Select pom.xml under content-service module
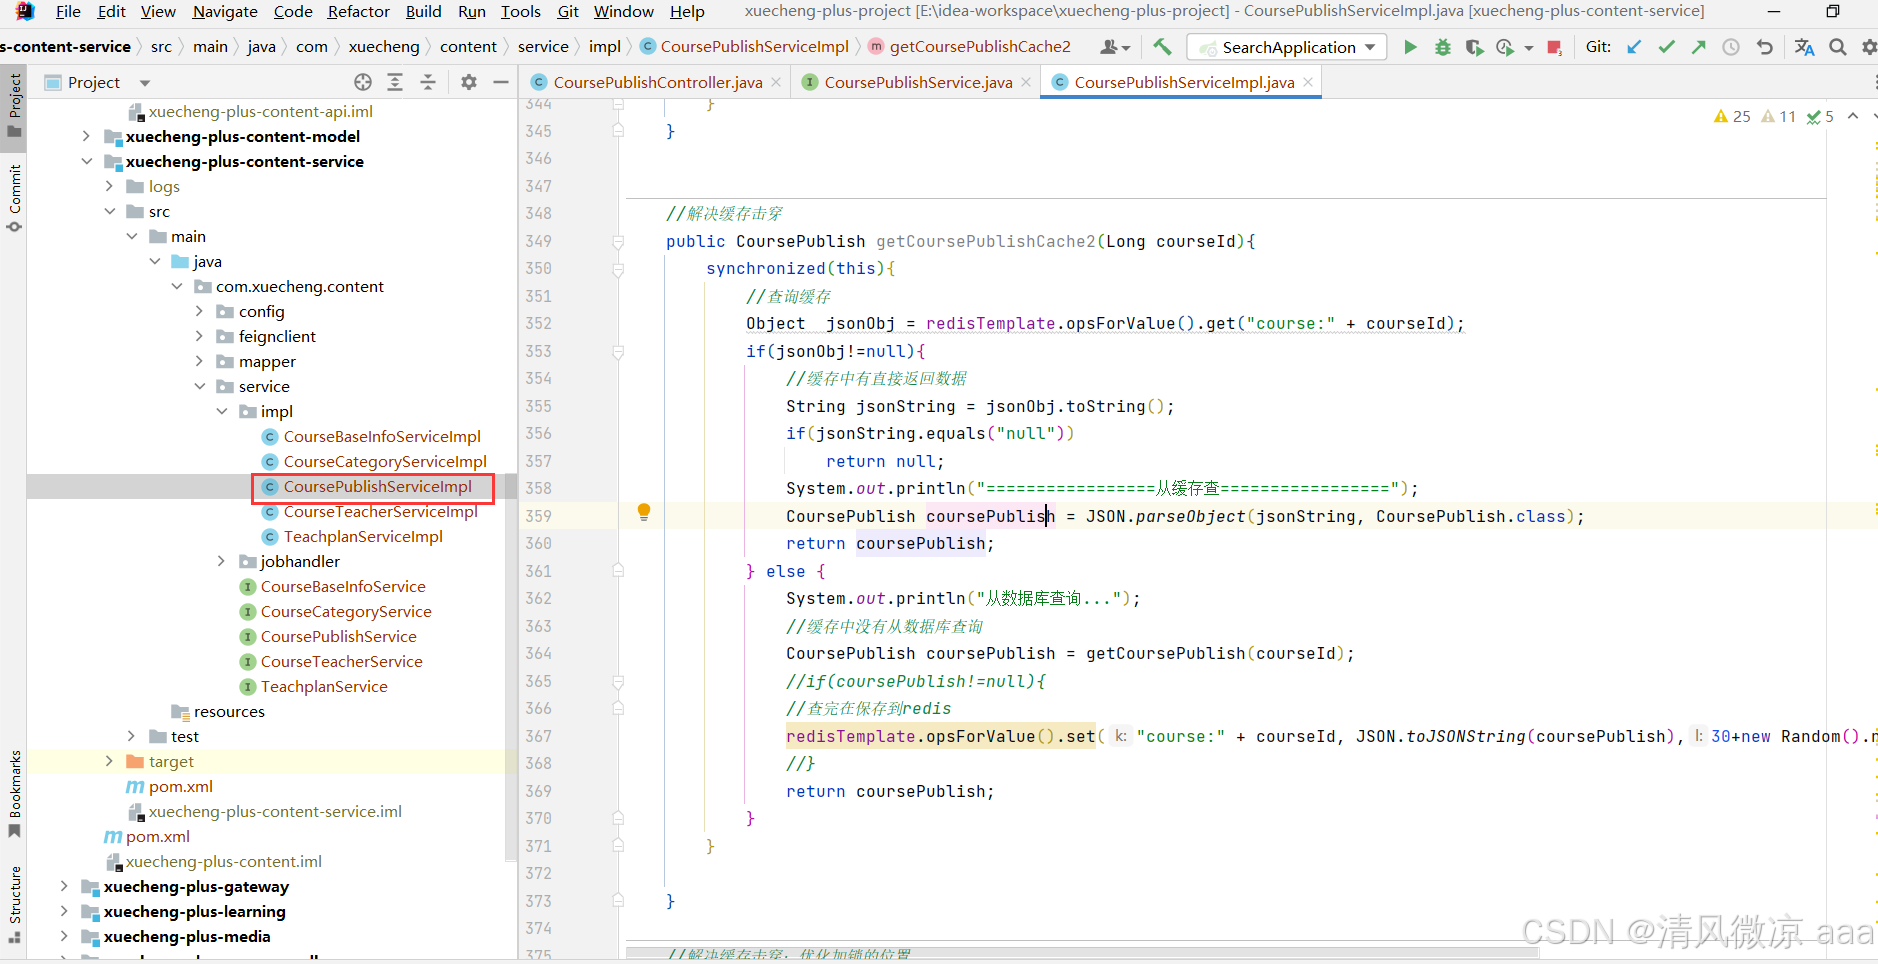Screen dimensions: 1878x964 180,786
